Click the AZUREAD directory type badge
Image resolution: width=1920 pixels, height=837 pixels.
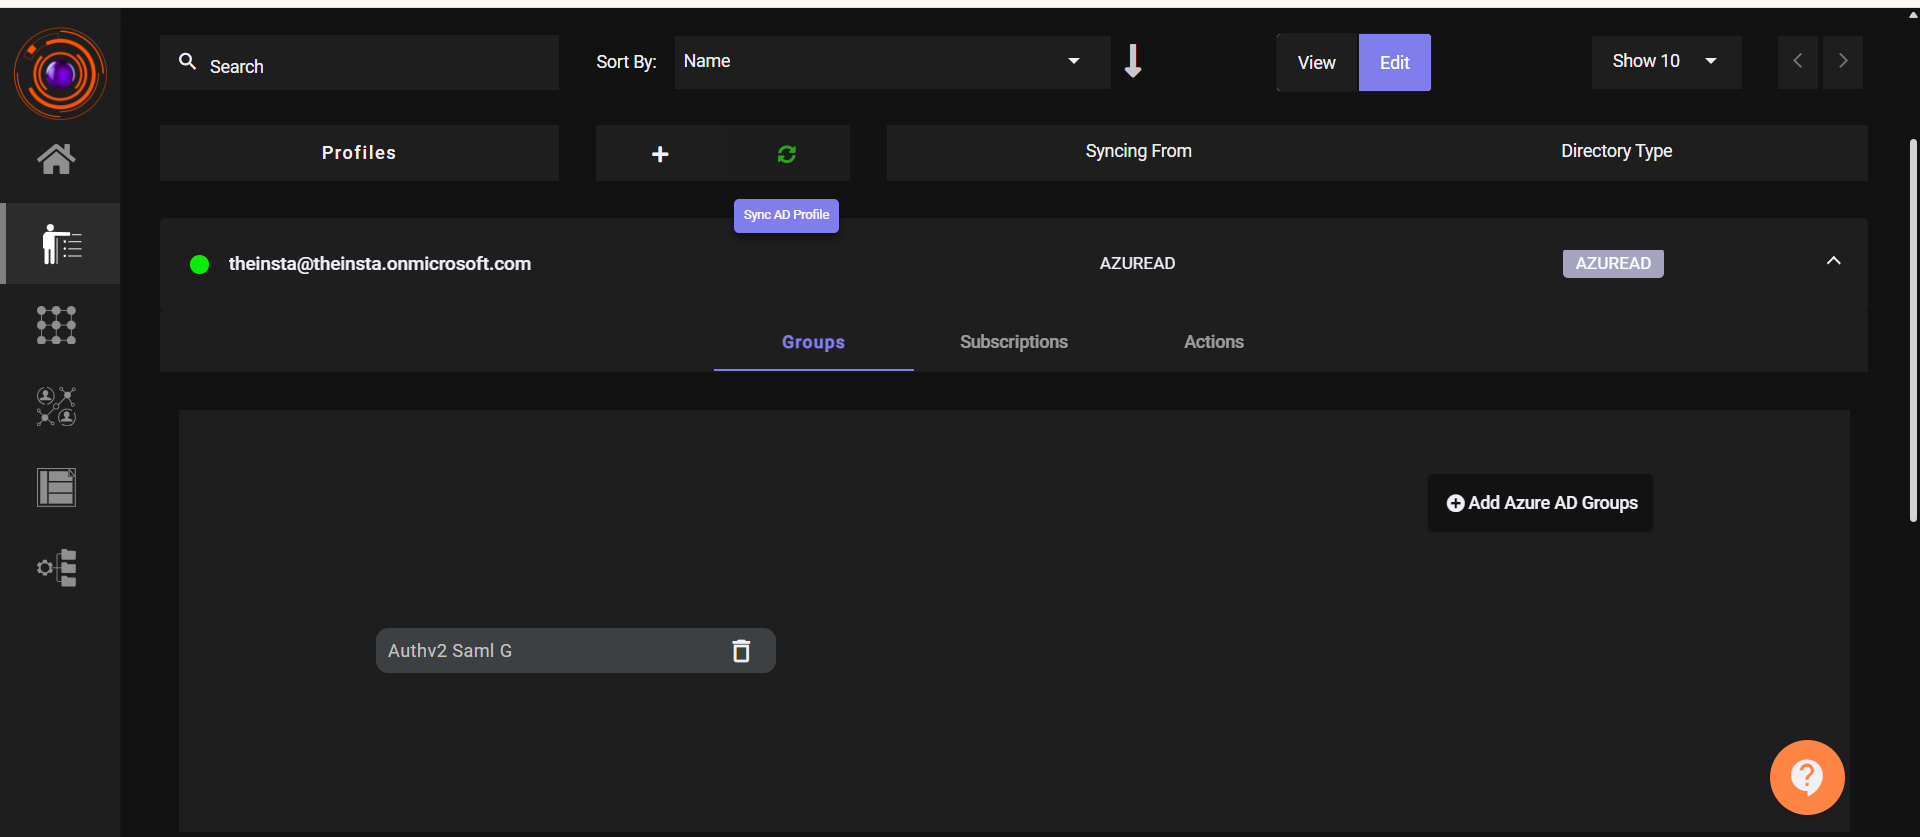click(x=1613, y=264)
